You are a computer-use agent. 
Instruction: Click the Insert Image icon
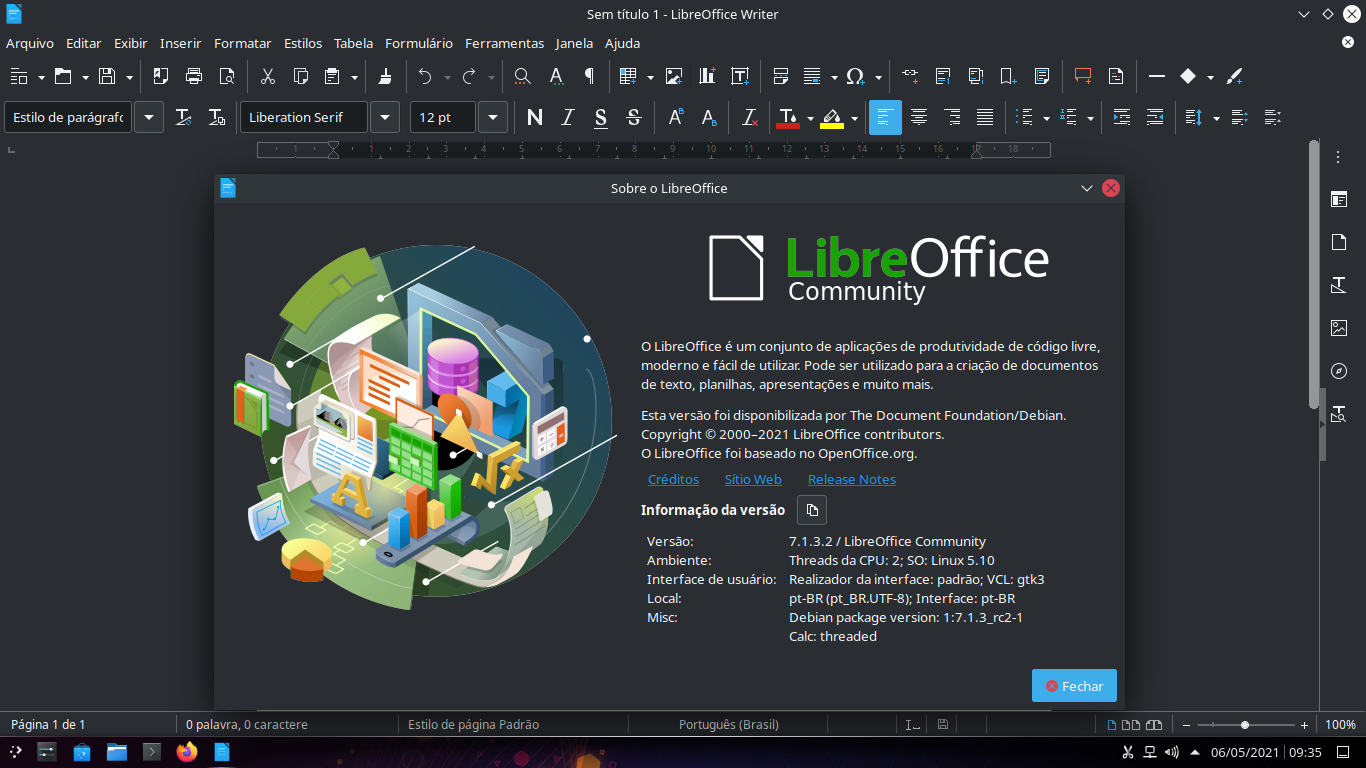pyautogui.click(x=674, y=76)
